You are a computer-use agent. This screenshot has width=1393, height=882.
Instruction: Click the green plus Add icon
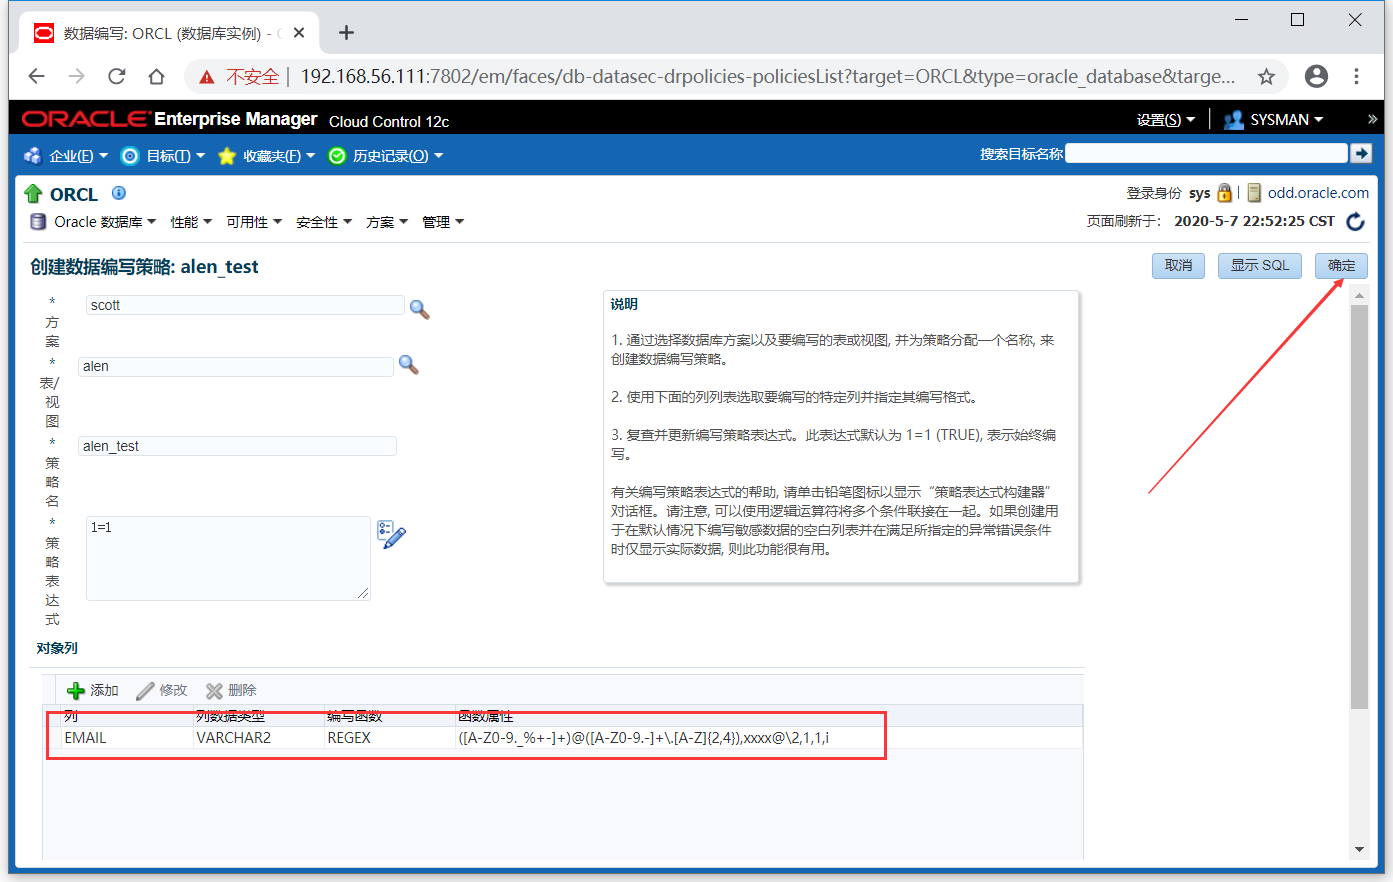(76, 691)
